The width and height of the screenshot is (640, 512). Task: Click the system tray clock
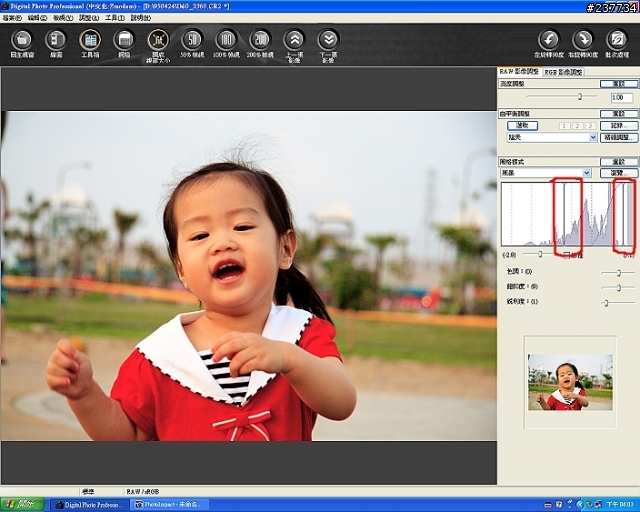click(620, 505)
